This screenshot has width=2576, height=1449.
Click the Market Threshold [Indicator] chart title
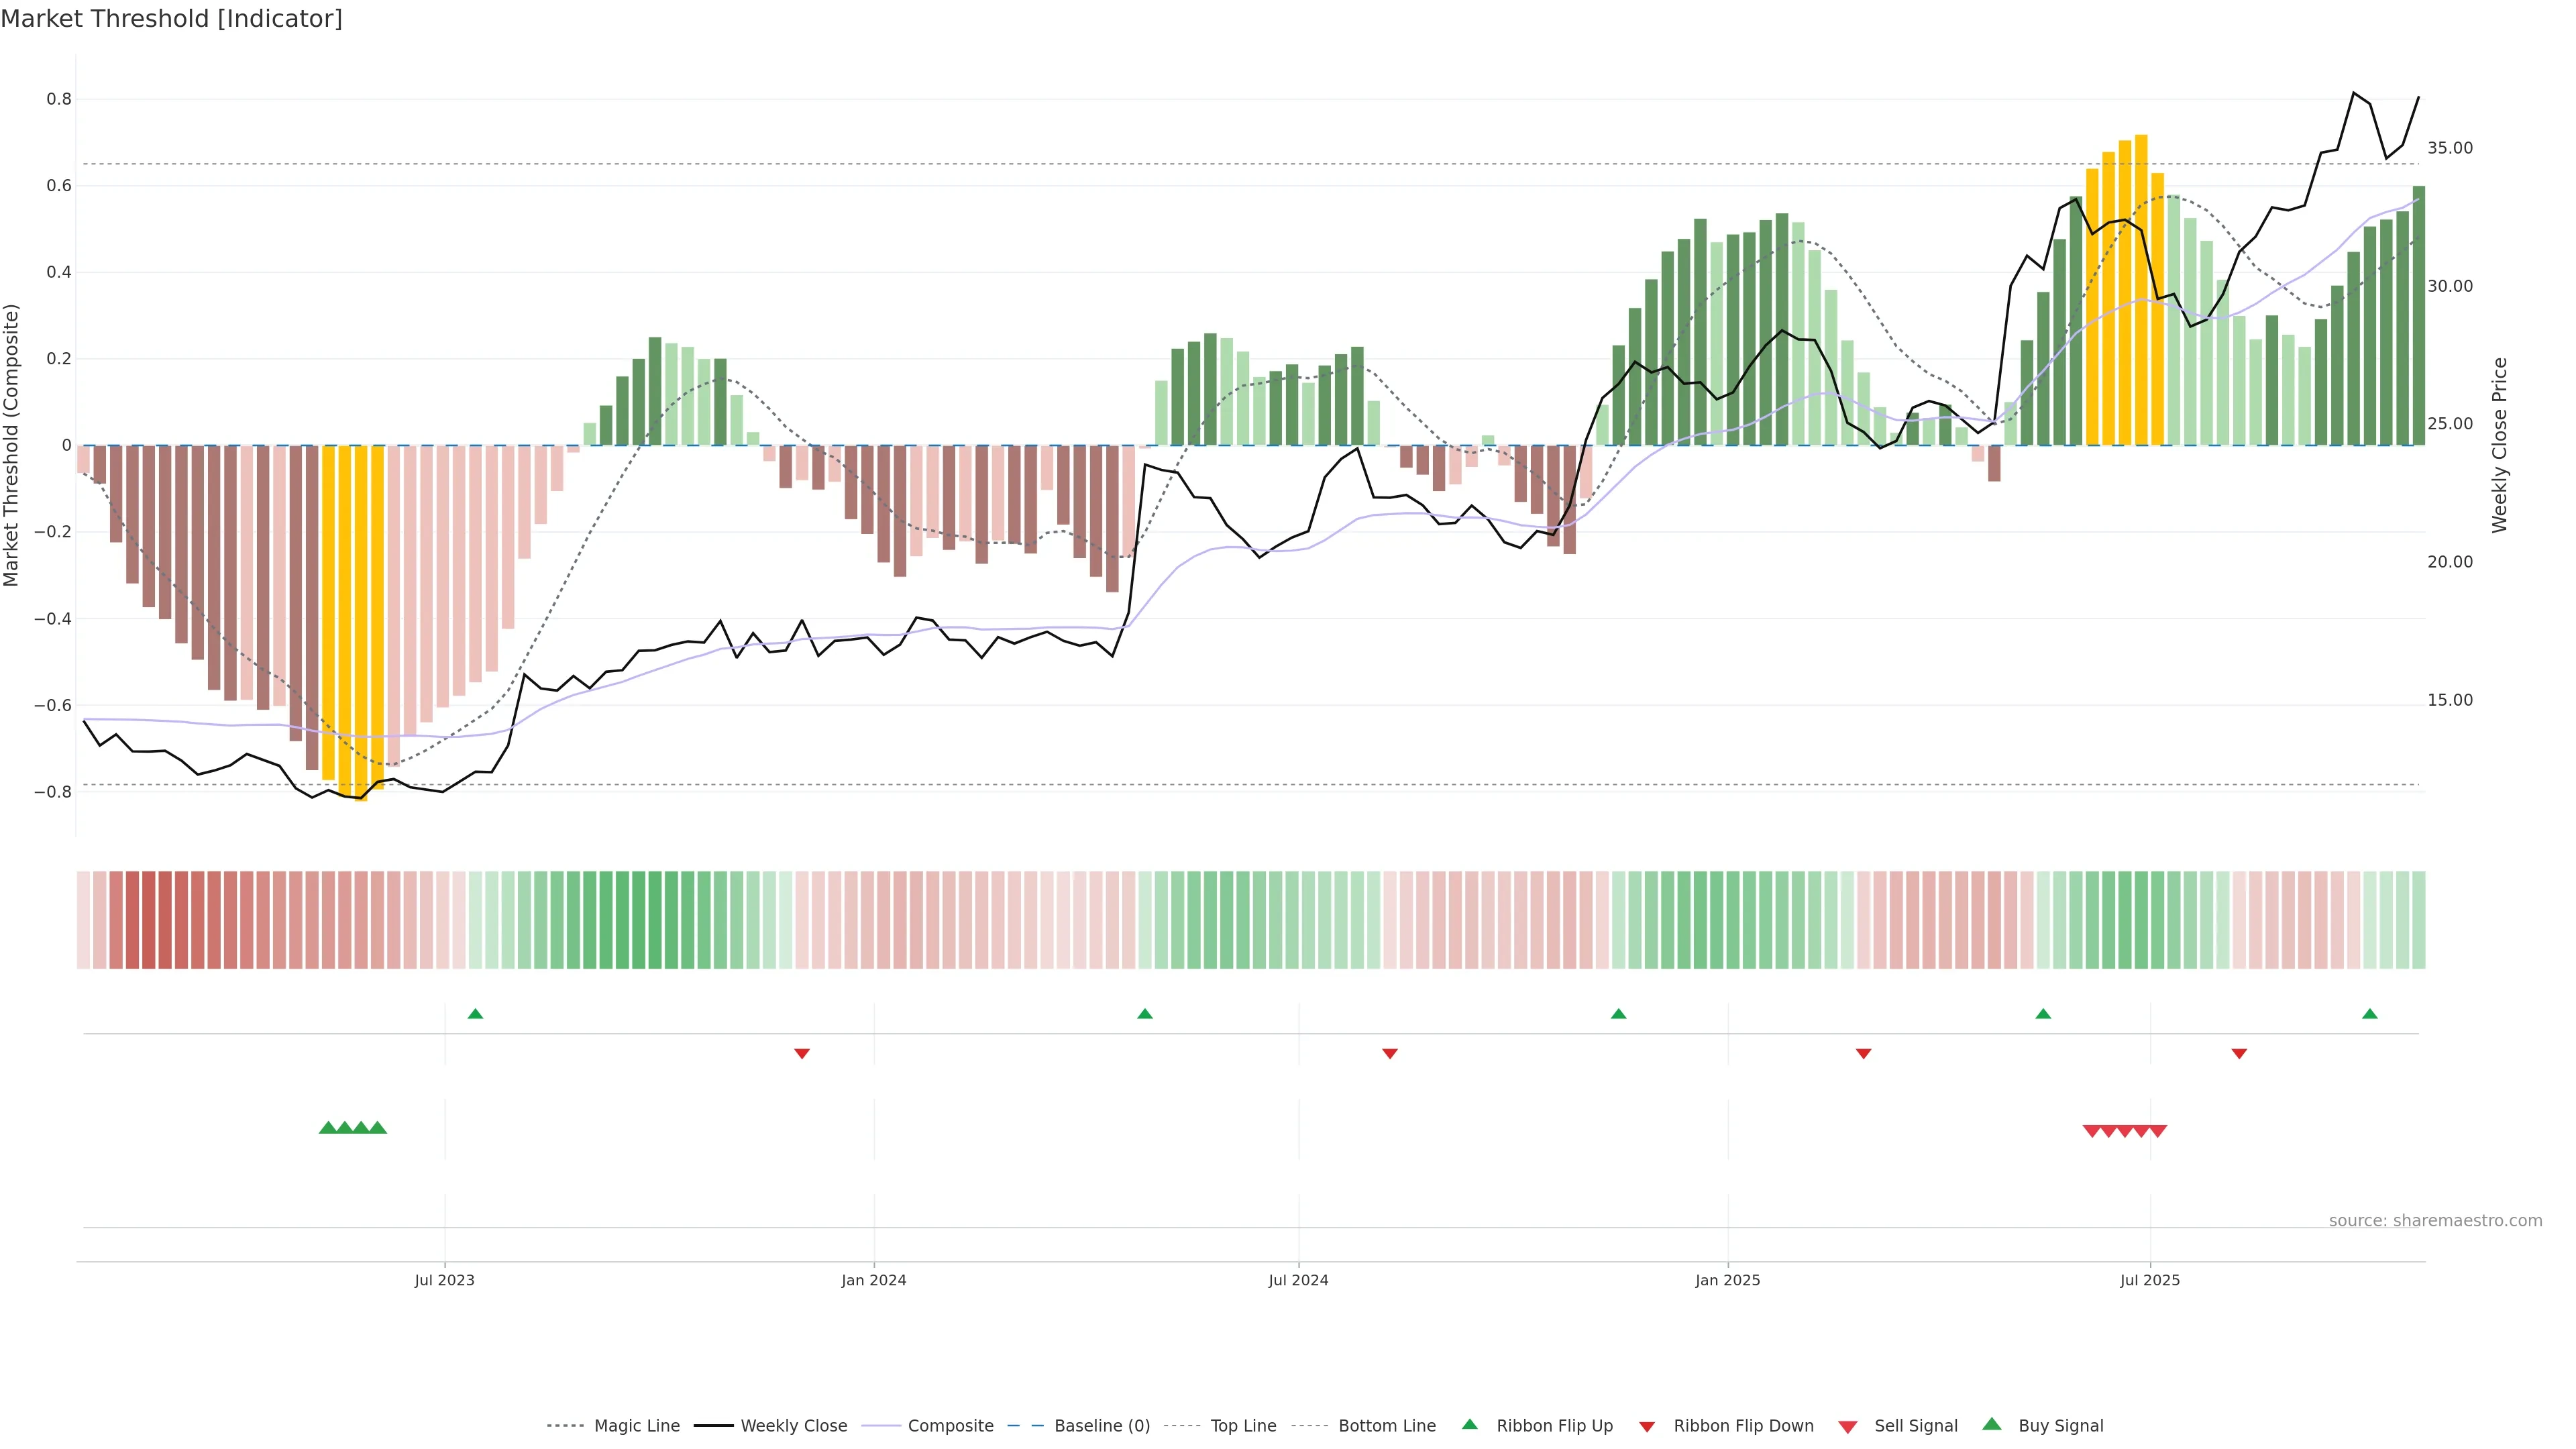pyautogui.click(x=171, y=19)
